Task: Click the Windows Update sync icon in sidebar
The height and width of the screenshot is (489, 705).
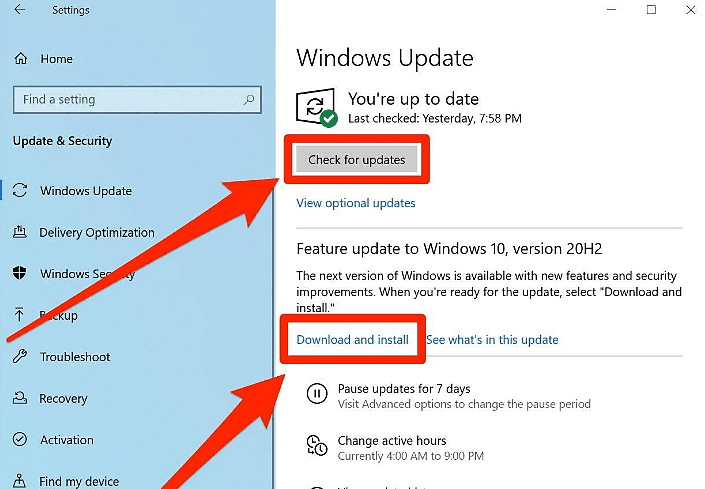Action: [20, 190]
